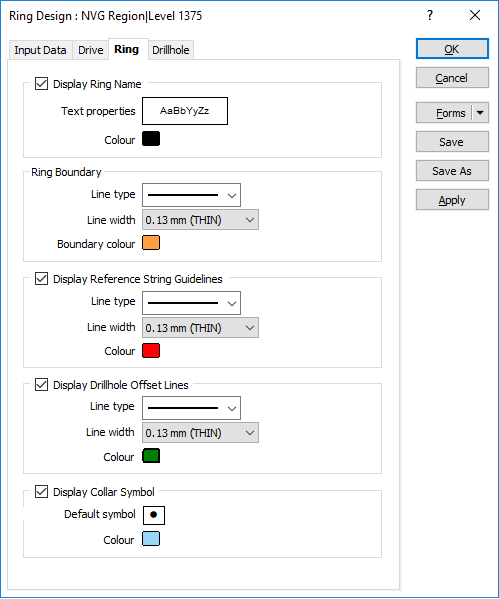Pick the orange Boundary colour swatch
Screen dimensions: 499x599
pyautogui.click(x=151, y=243)
